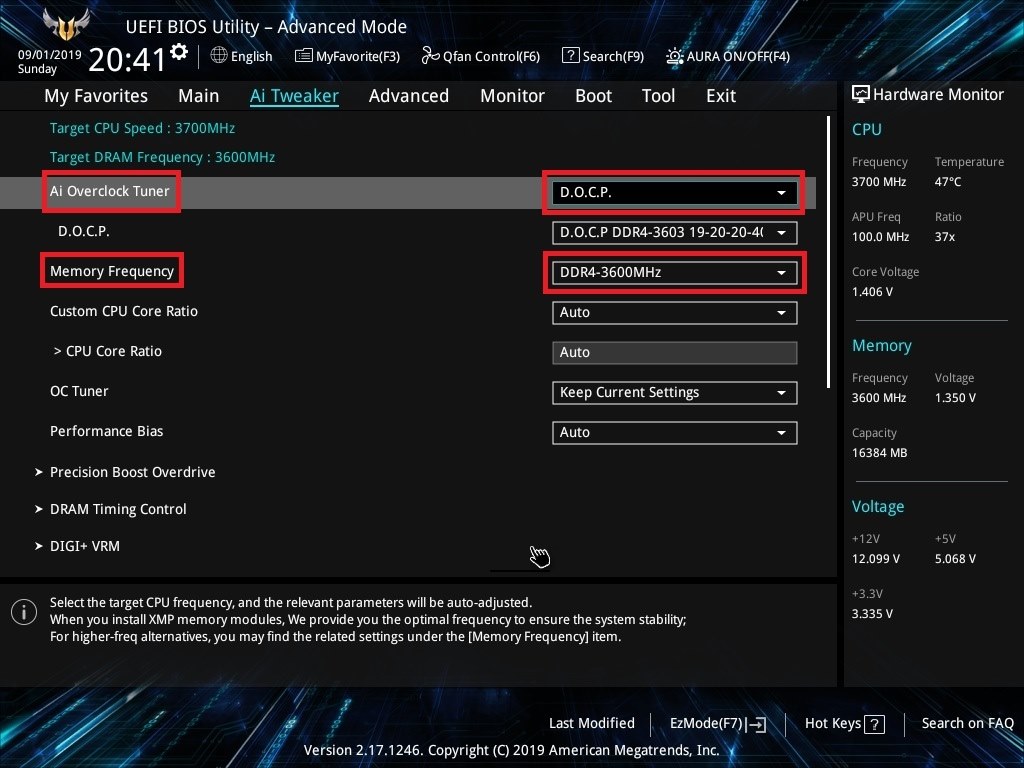Image resolution: width=1024 pixels, height=768 pixels.
Task: Click the Hot Keys question mark icon
Action: (x=874, y=724)
